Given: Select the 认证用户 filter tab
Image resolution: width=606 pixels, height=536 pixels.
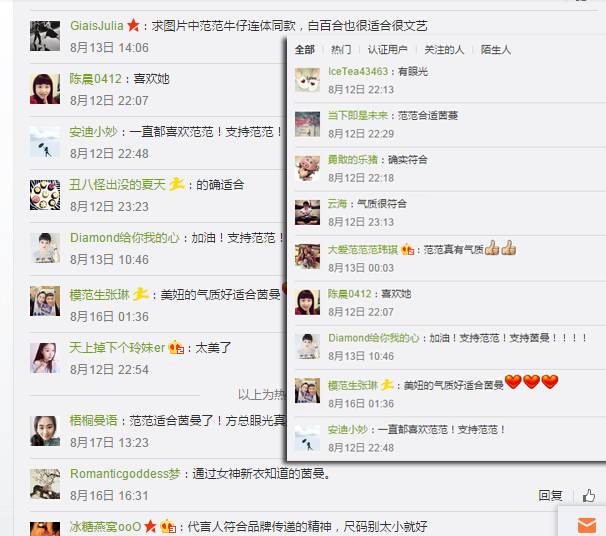Looking at the screenshot, I should coord(387,49).
